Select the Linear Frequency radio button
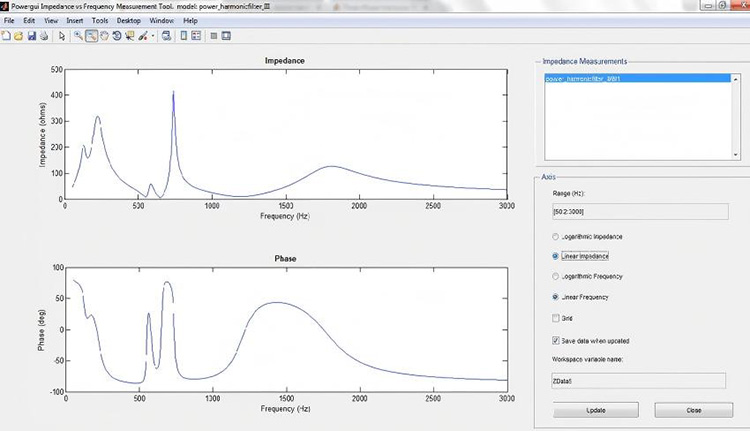750x431 pixels. 555,297
